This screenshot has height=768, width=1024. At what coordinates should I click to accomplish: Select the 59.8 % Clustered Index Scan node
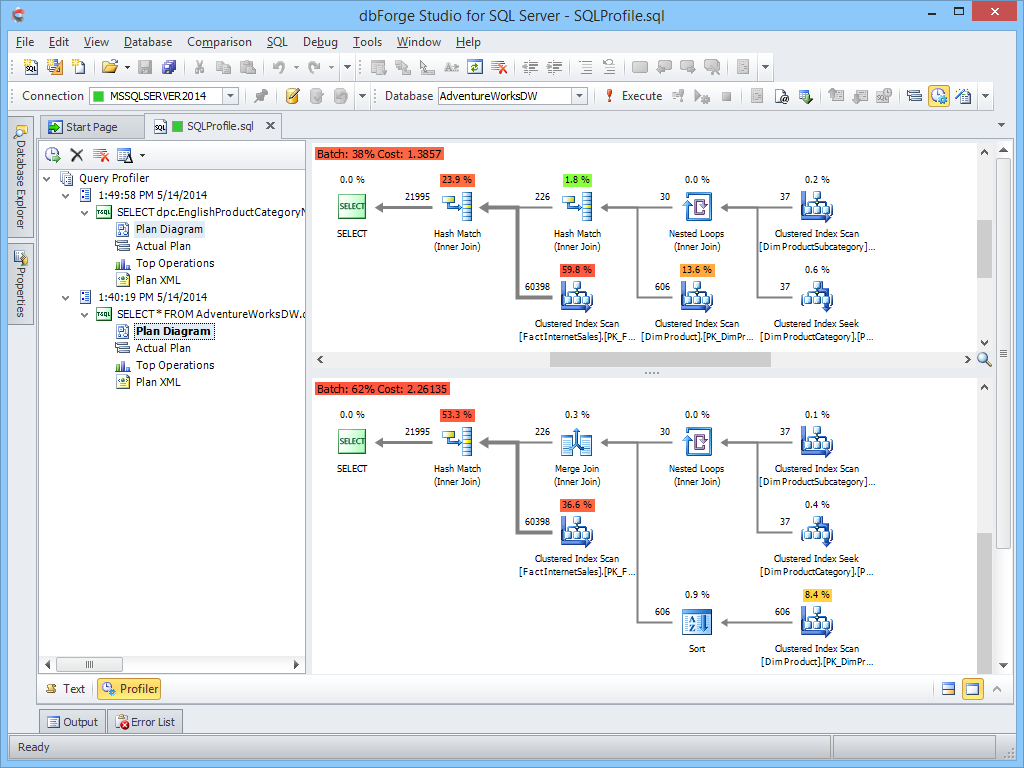577,296
